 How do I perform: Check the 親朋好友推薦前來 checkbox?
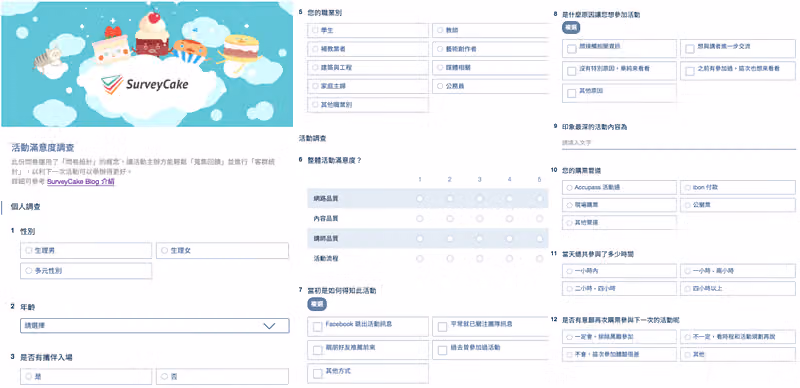318,350
